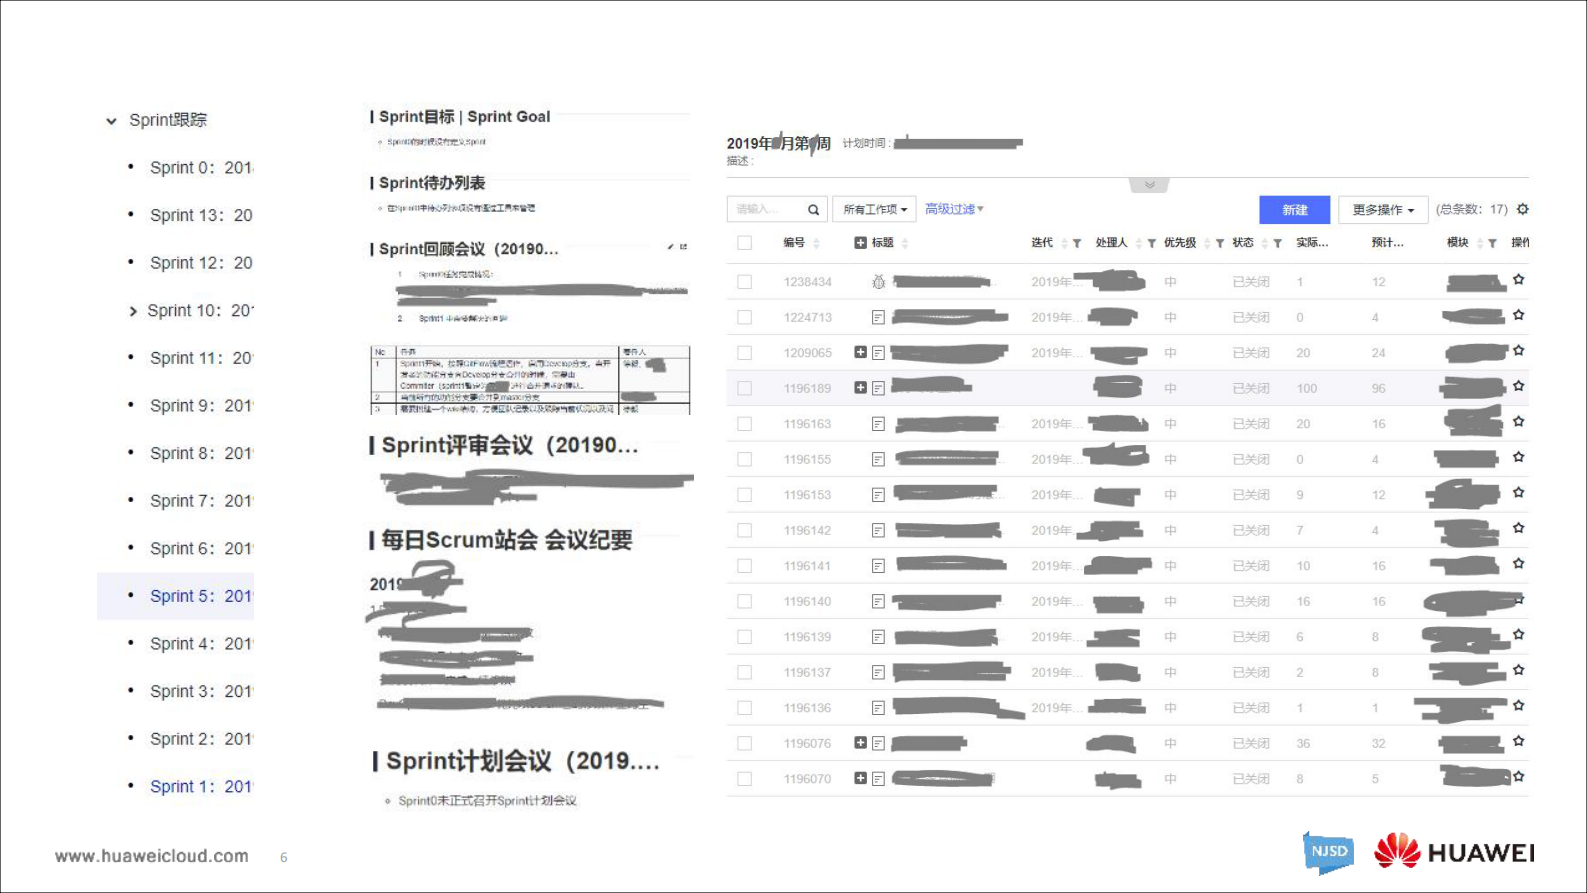The image size is (1587, 893).
Task: Open highlighted Sprint 5 link
Action: pyautogui.click(x=201, y=596)
